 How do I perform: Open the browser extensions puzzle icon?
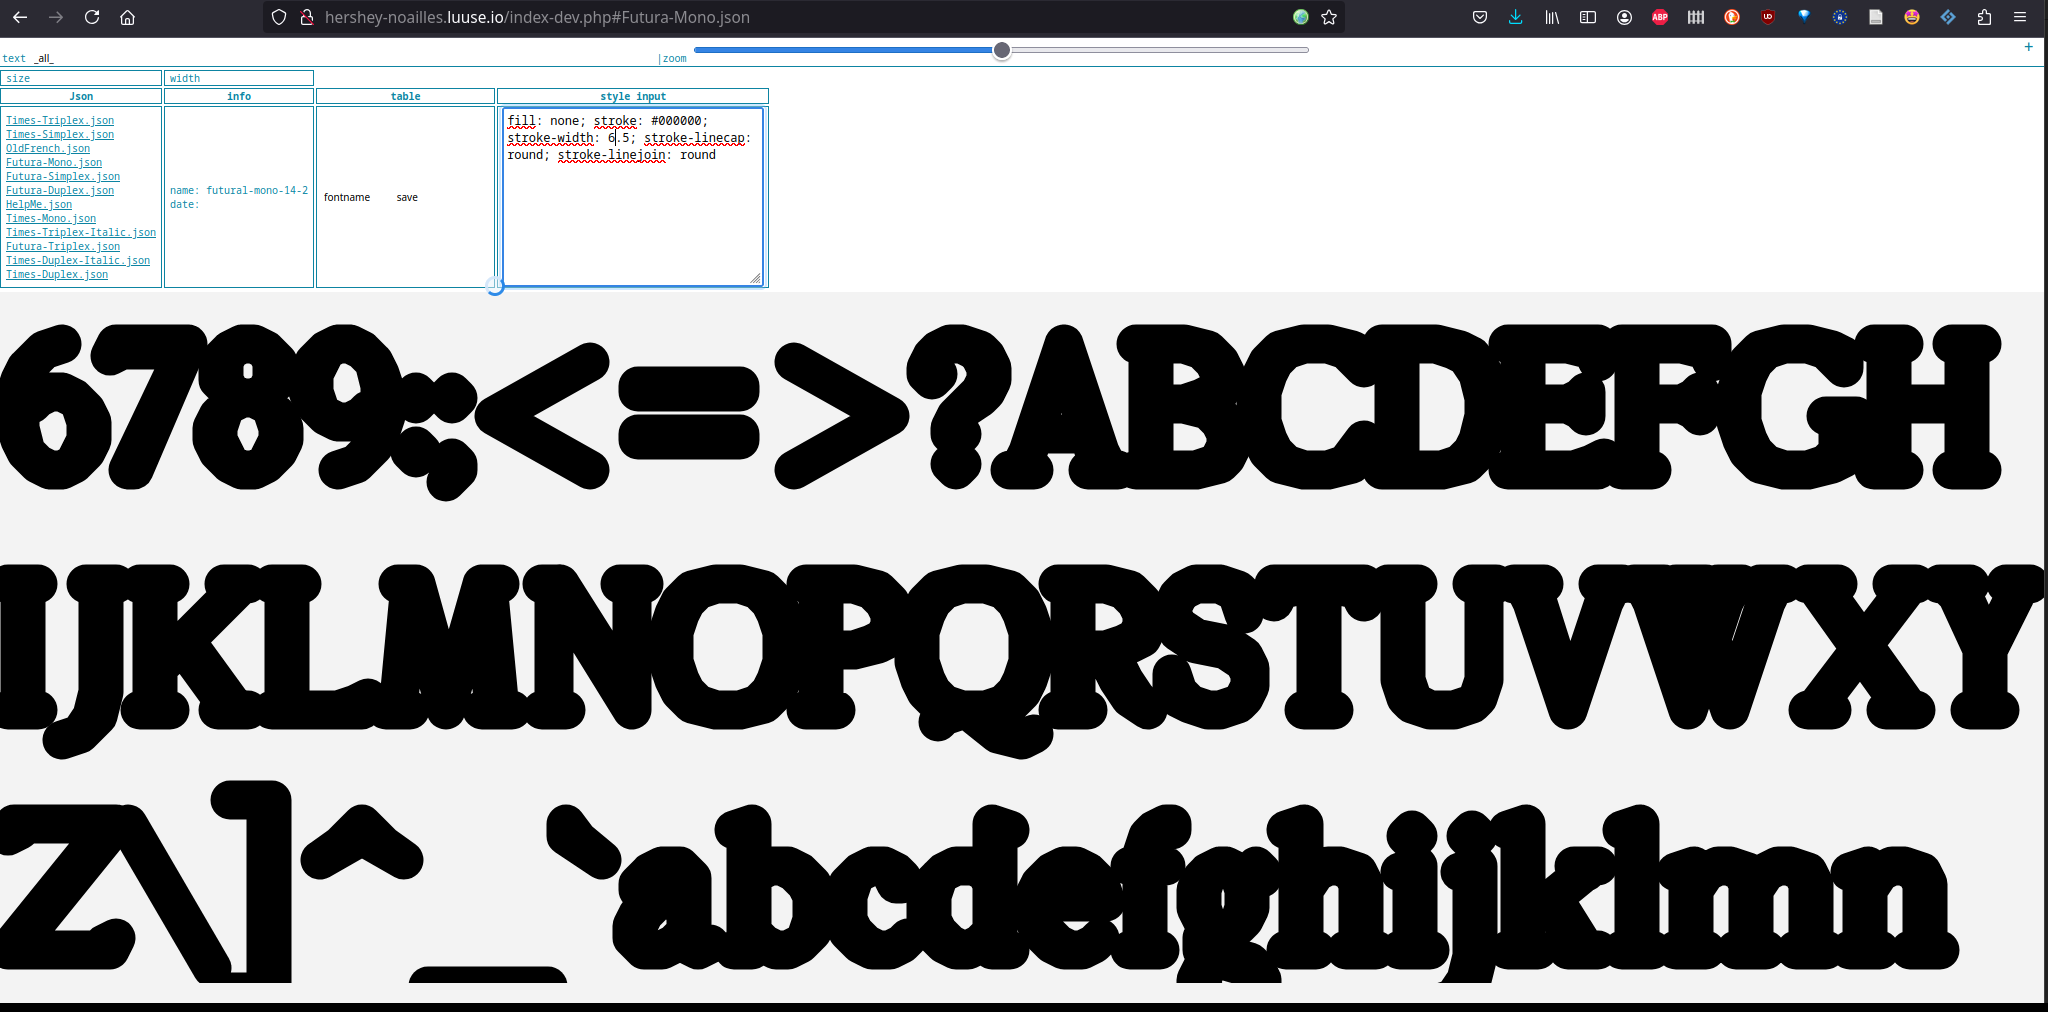pyautogui.click(x=1984, y=17)
